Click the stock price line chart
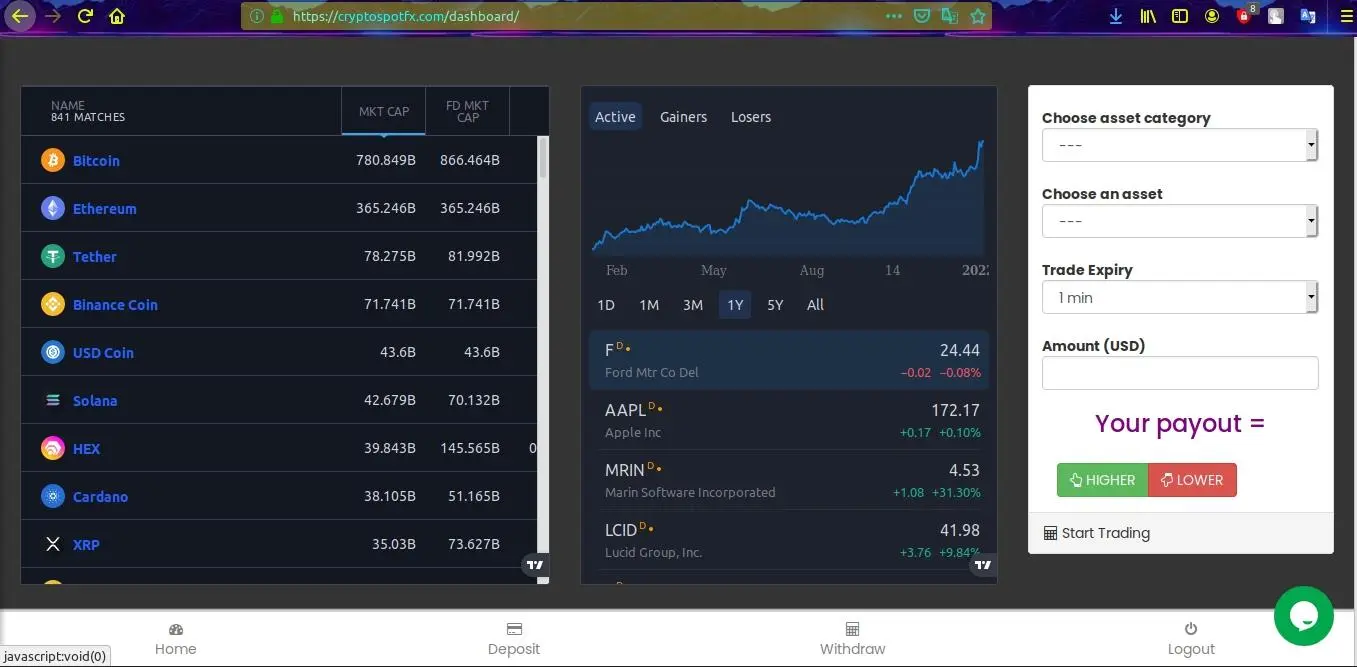1357x667 pixels. (x=788, y=196)
